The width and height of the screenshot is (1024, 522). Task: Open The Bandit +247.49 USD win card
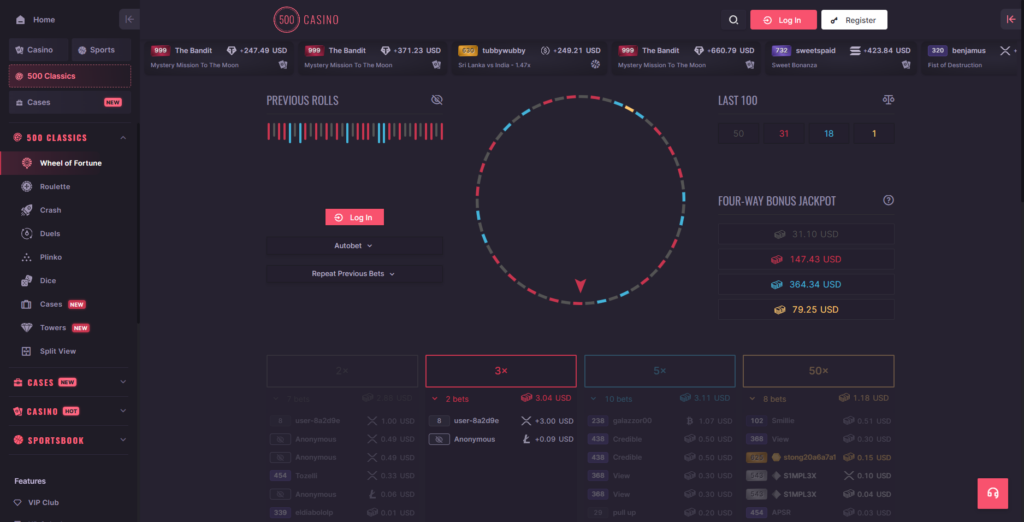219,57
